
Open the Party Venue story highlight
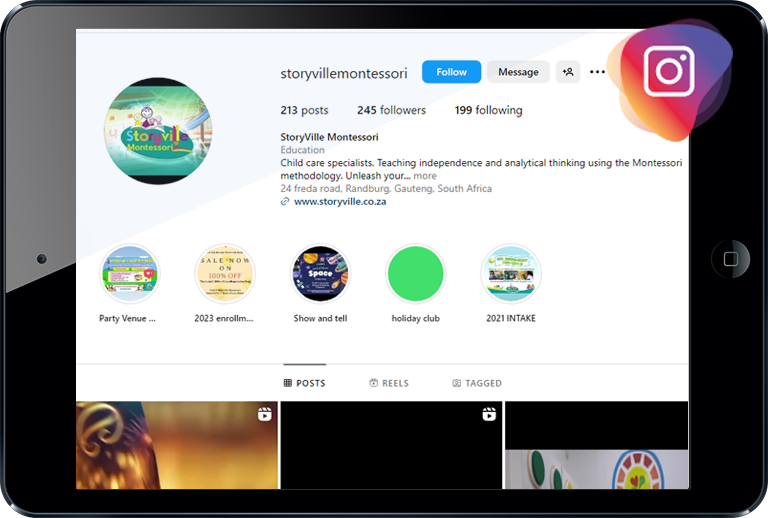pyautogui.click(x=130, y=274)
